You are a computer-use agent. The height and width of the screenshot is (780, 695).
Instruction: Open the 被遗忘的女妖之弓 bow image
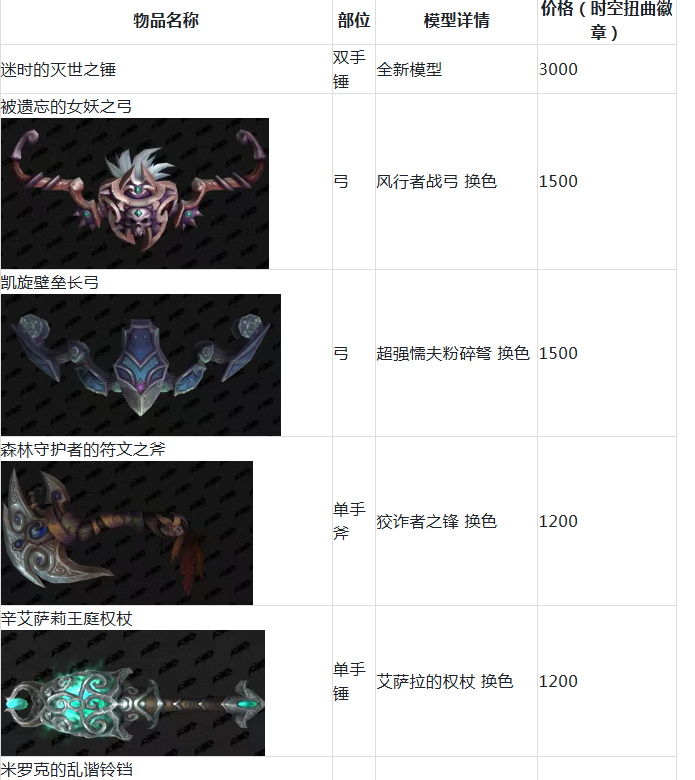pos(135,194)
